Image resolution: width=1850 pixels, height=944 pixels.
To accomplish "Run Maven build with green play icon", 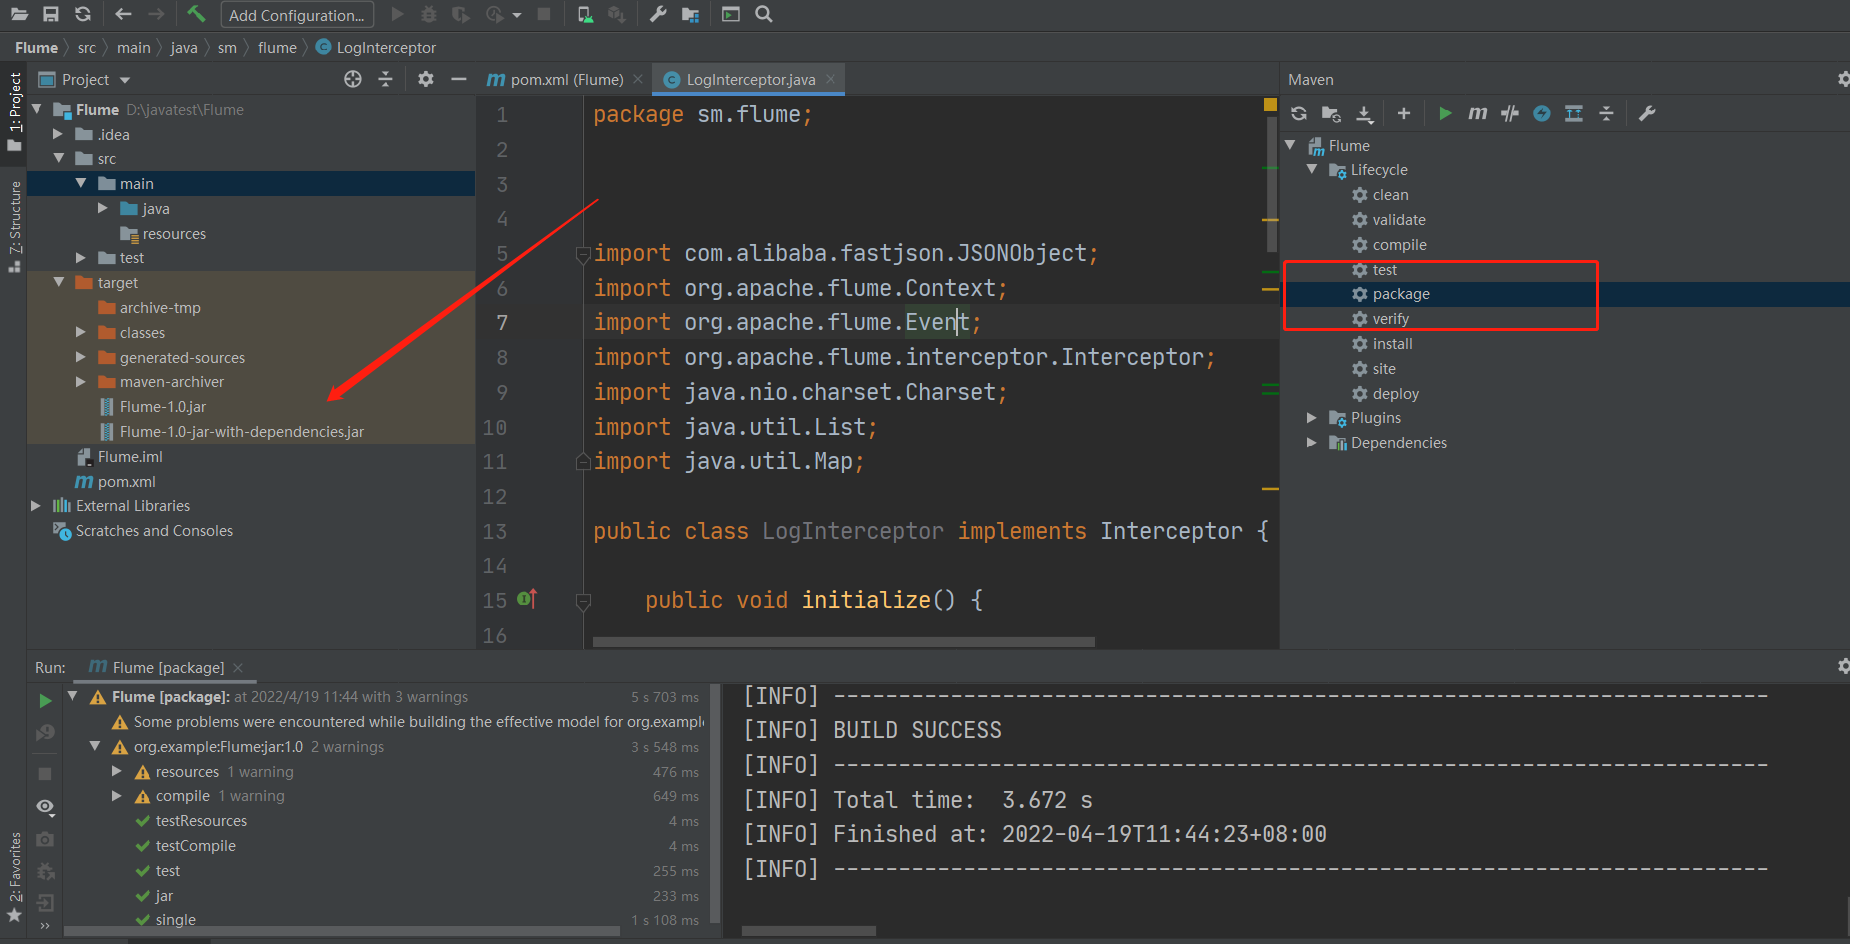I will point(1445,113).
